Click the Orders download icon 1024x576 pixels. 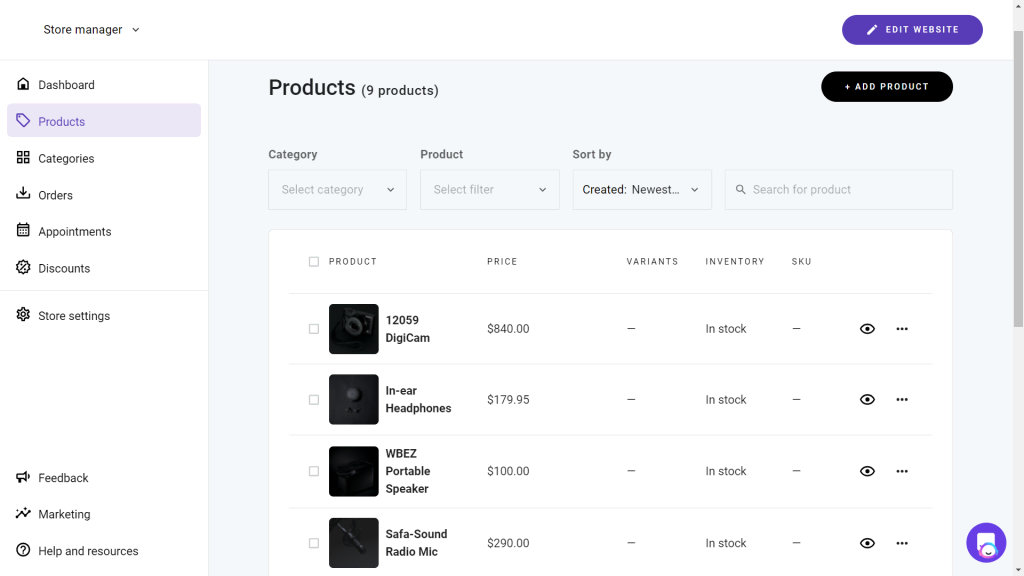23,194
